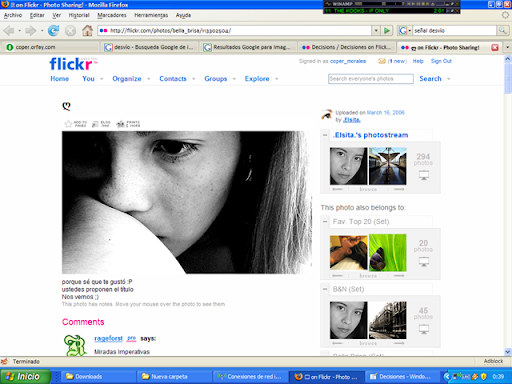
Task: Go to the Firefox home page icon
Action: click(88, 31)
